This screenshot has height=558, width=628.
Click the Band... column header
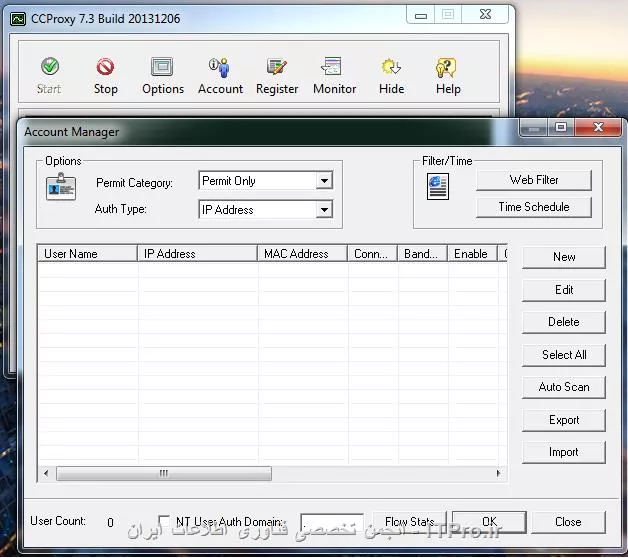[422, 254]
